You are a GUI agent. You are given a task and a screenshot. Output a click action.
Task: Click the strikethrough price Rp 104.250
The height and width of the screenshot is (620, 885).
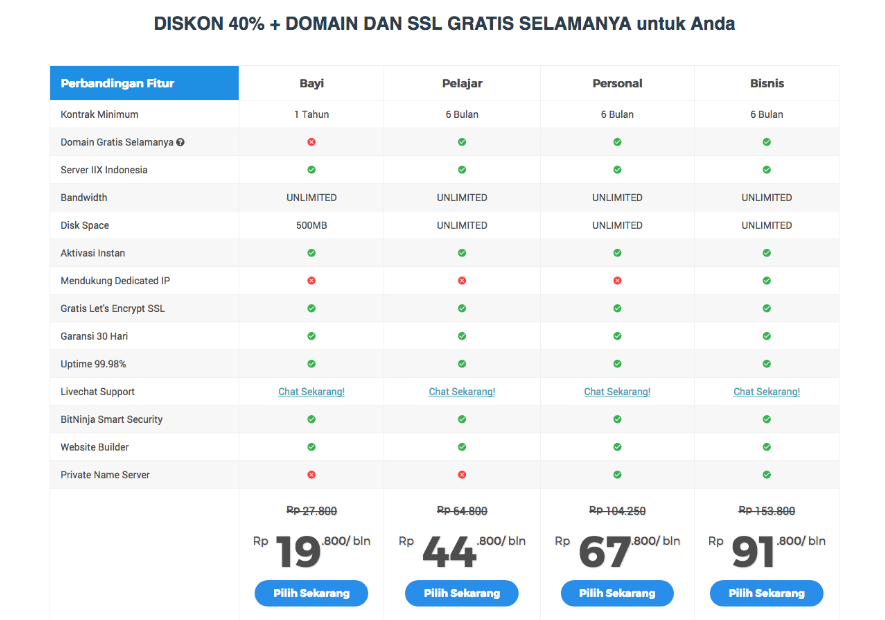tap(617, 510)
